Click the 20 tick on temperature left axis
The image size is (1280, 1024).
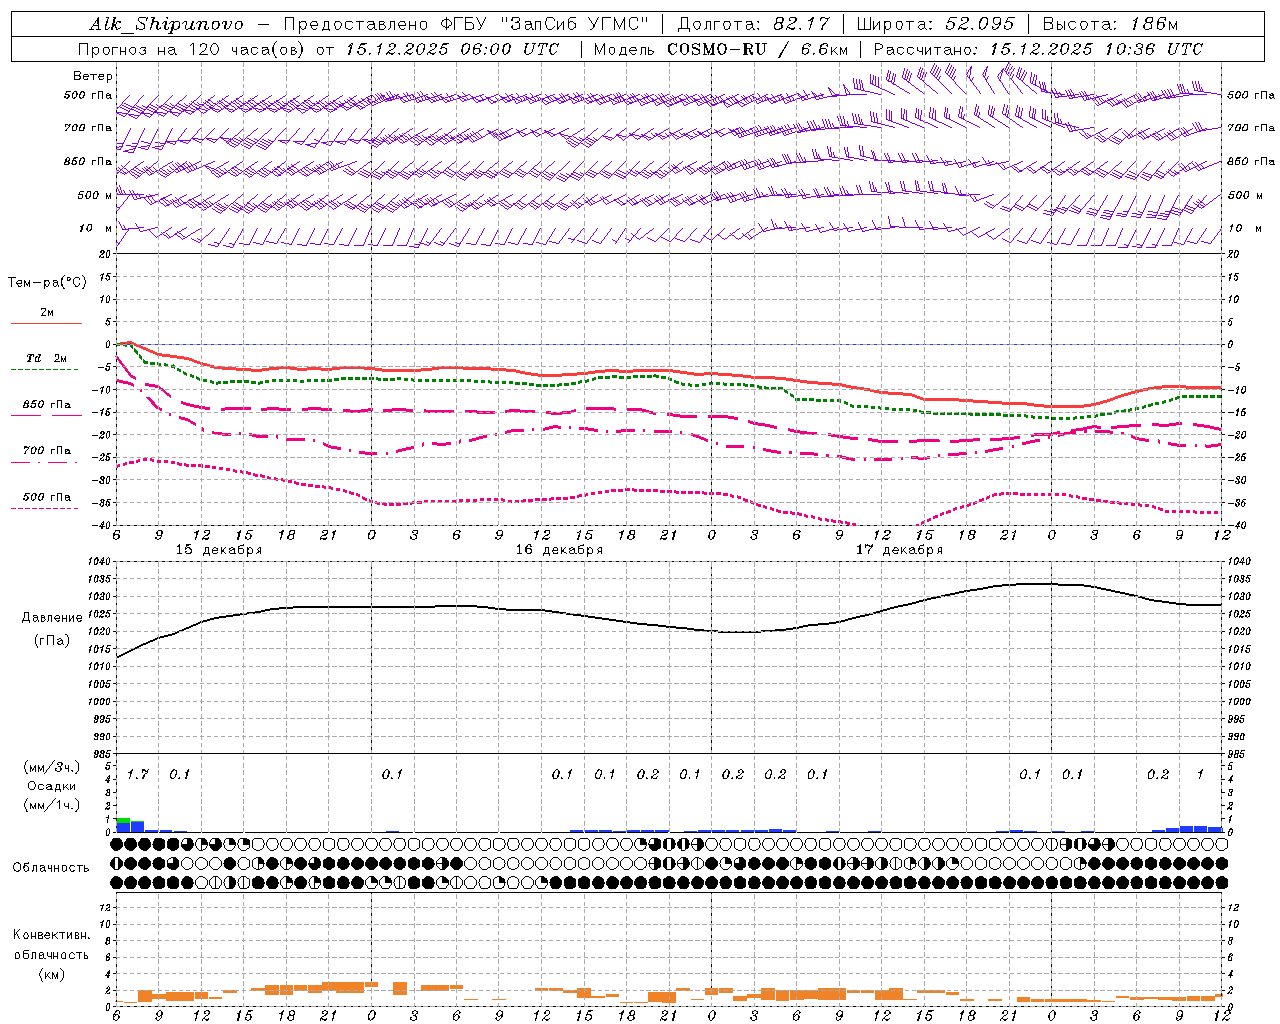tap(106, 254)
